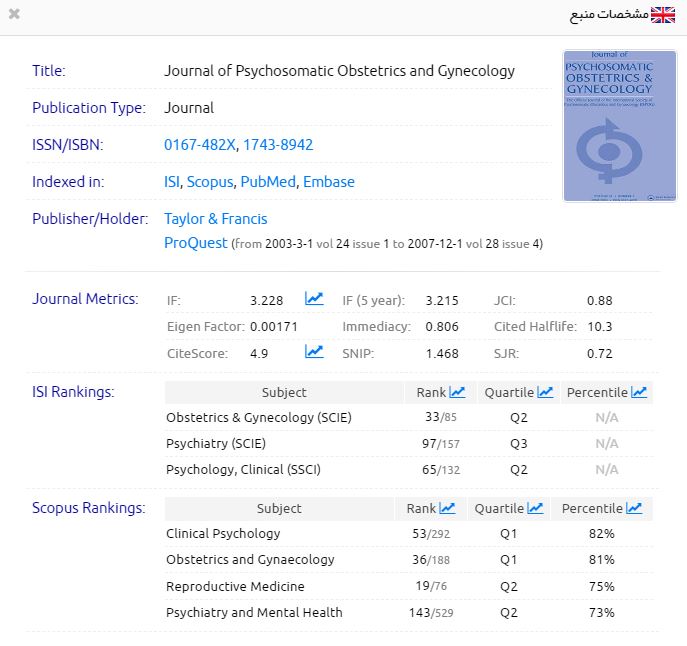Show ISI Rank trend chart
This screenshot has width=687, height=646.
click(457, 392)
